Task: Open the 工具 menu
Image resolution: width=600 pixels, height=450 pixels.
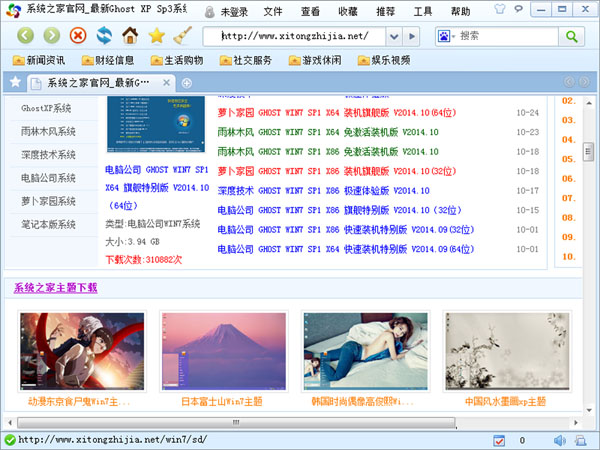Action: 423,12
